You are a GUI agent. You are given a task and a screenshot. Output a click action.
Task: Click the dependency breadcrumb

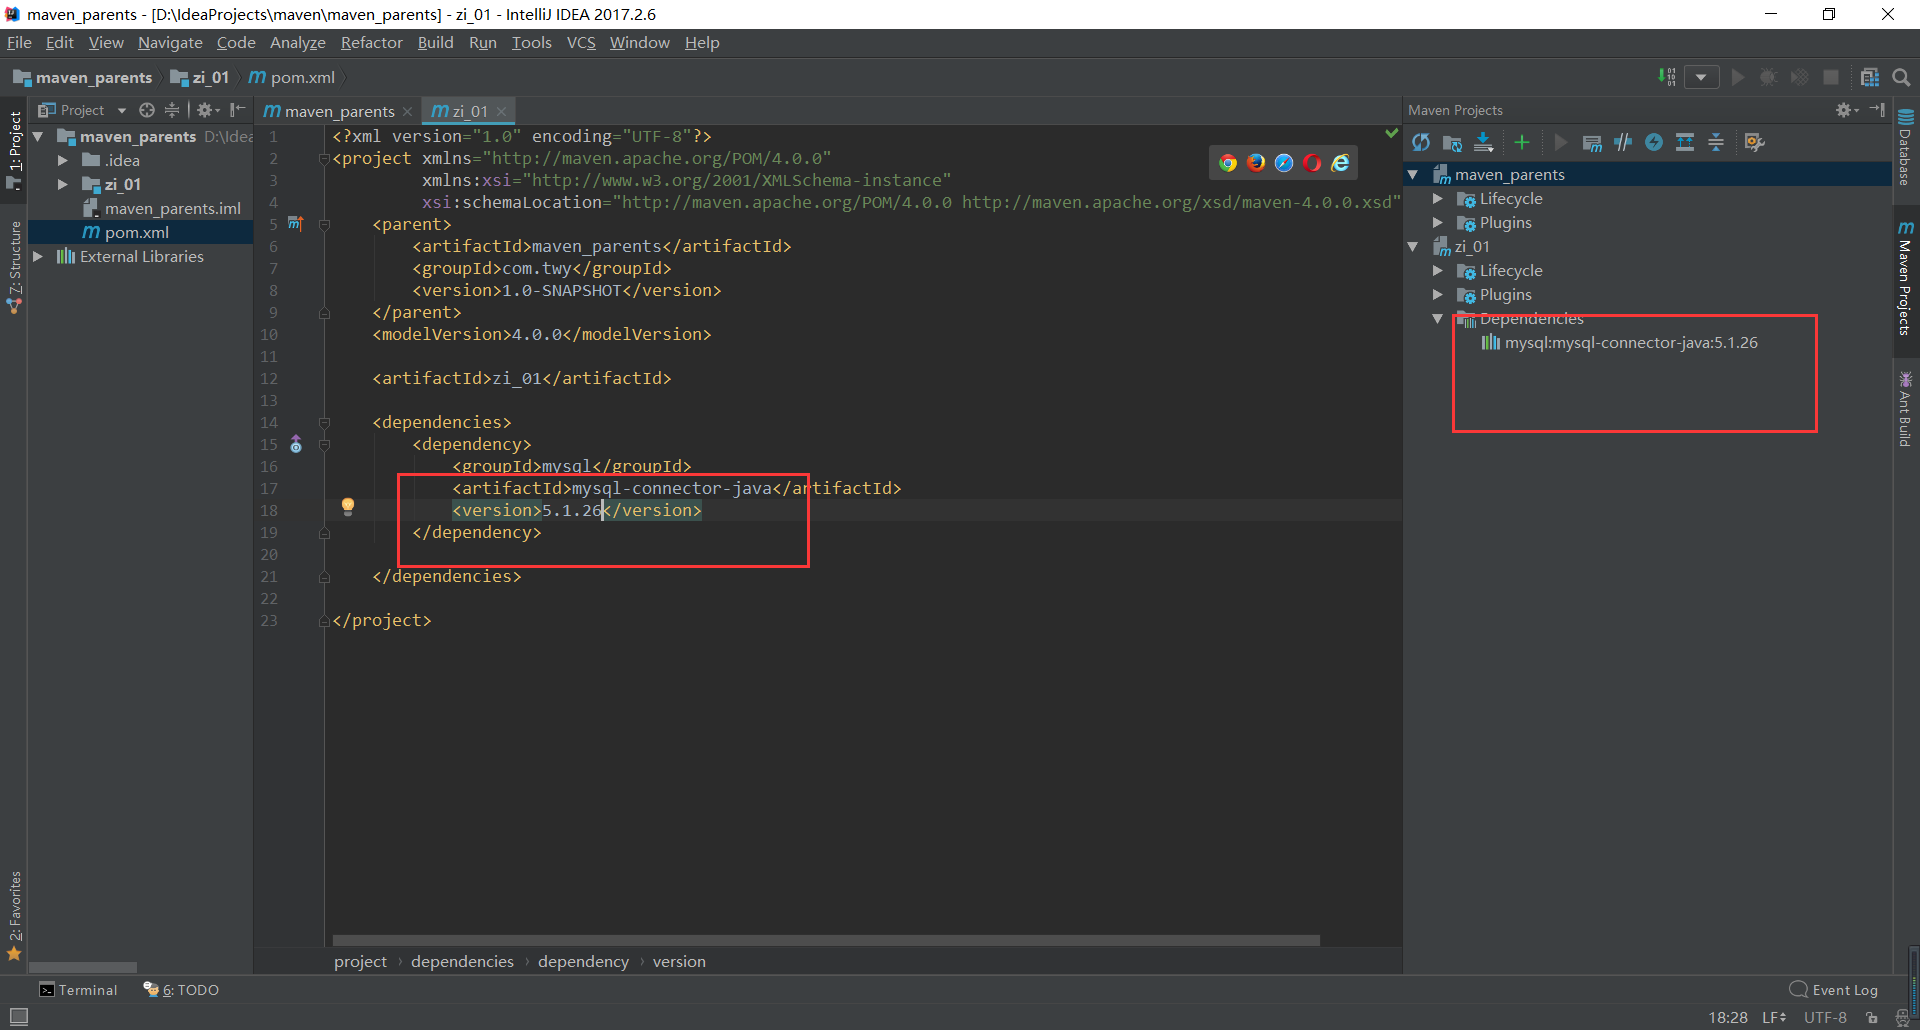pos(583,961)
